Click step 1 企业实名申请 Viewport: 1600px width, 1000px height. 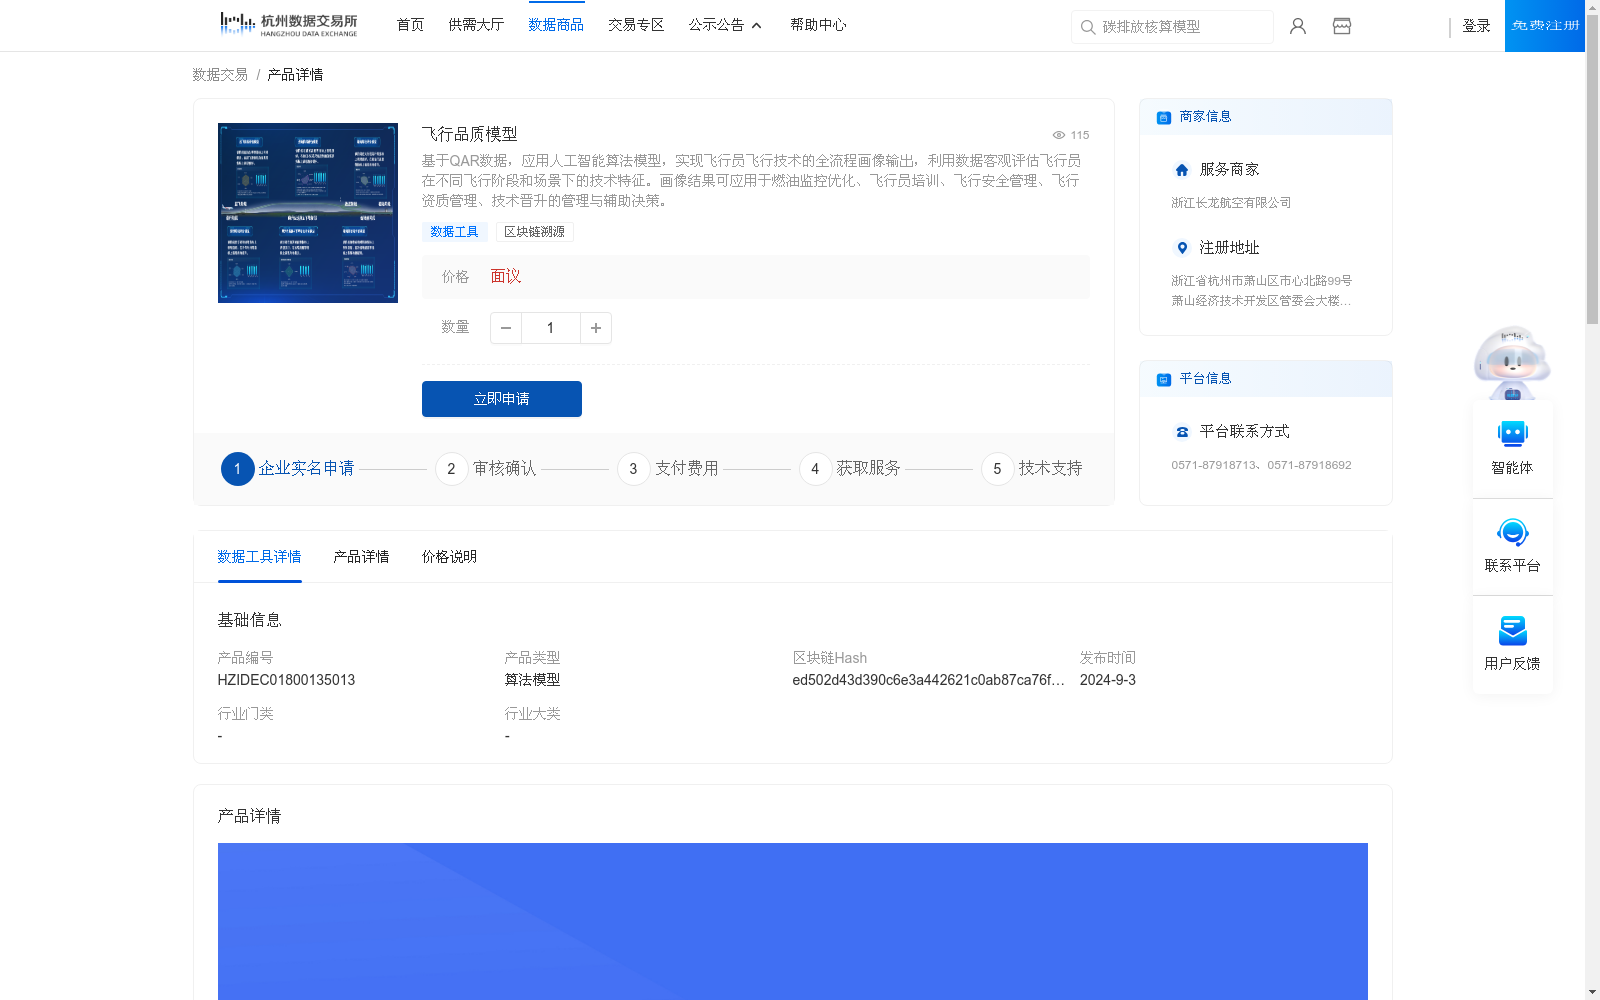[x=288, y=468]
